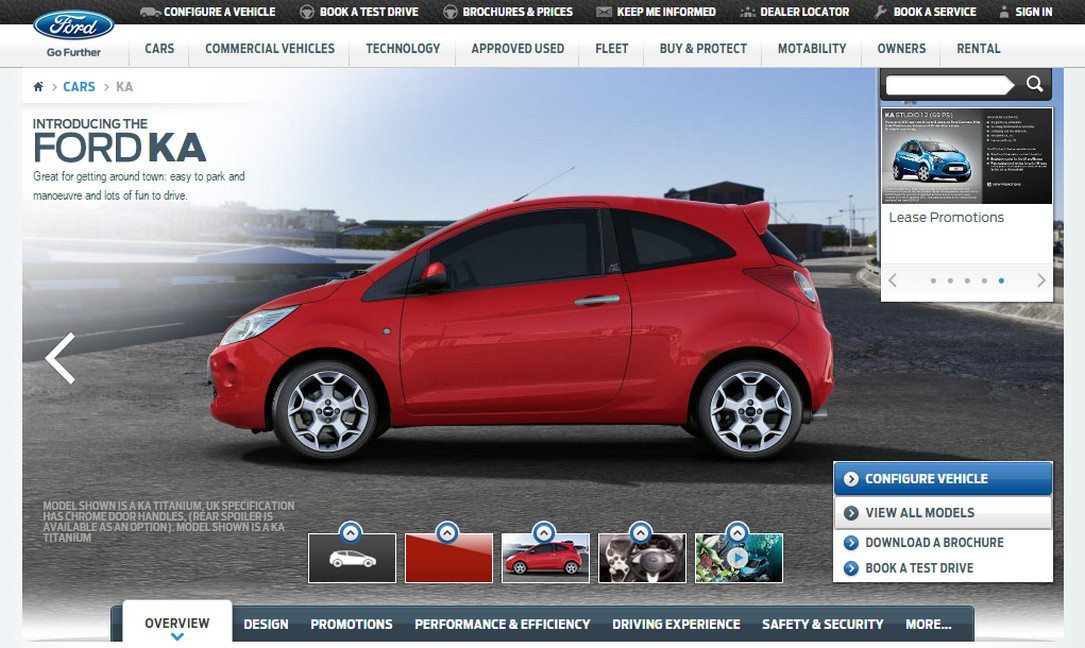Play the video thumbnail
The image size is (1085, 648).
738,558
